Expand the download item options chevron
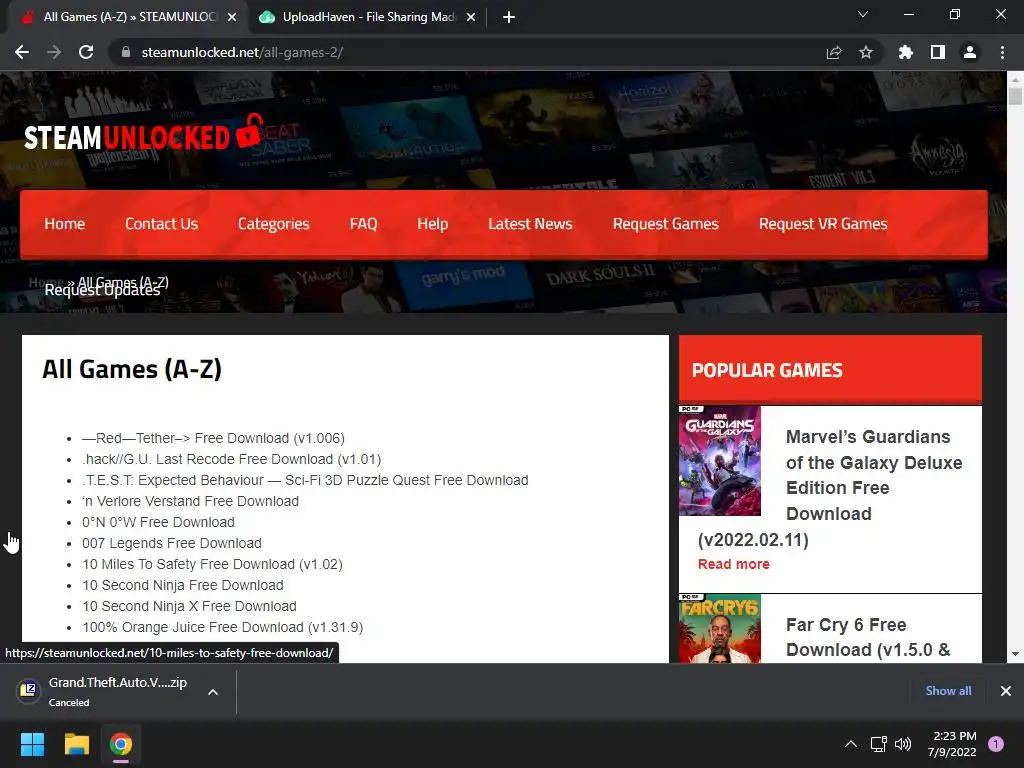This screenshot has width=1024, height=768. [x=213, y=692]
